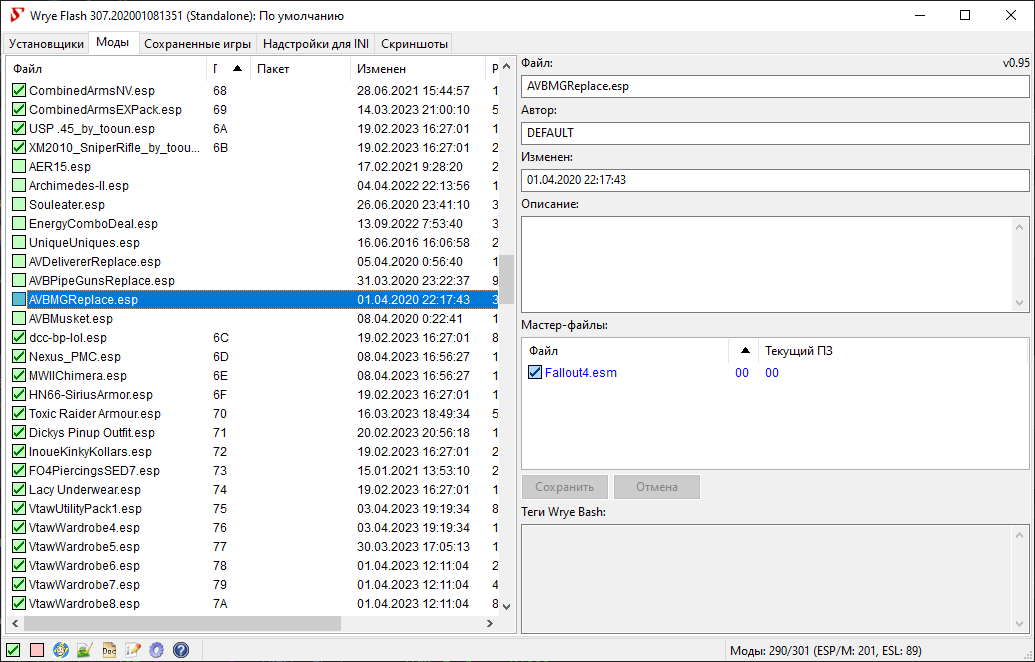
Task: Open the Doc browser icon
Action: point(109,650)
